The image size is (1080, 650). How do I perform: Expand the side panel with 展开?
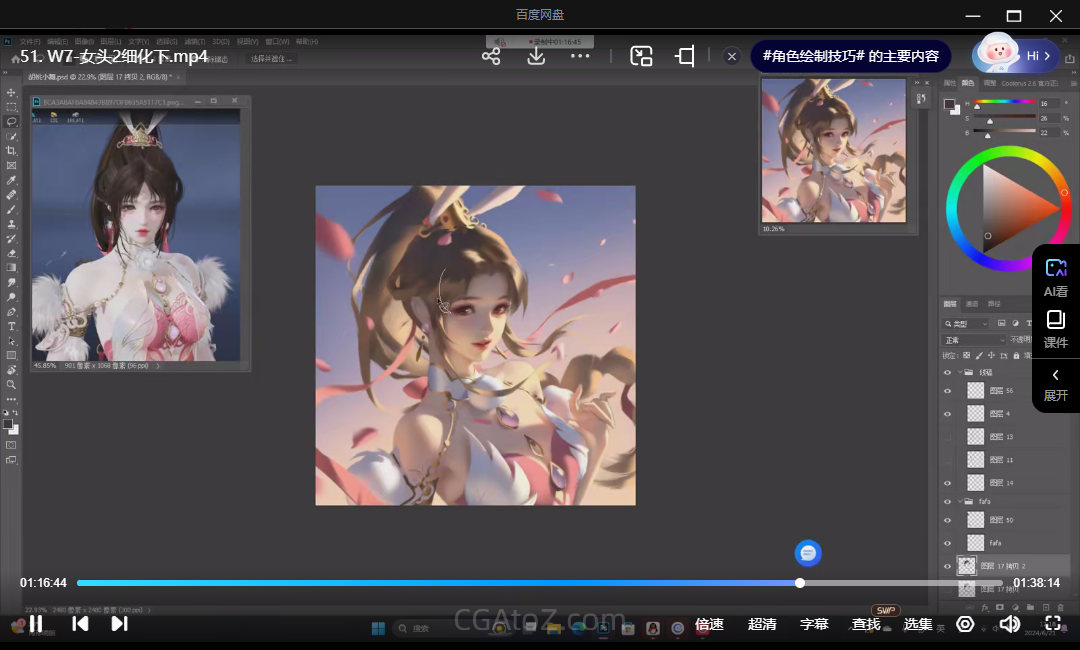click(x=1055, y=385)
